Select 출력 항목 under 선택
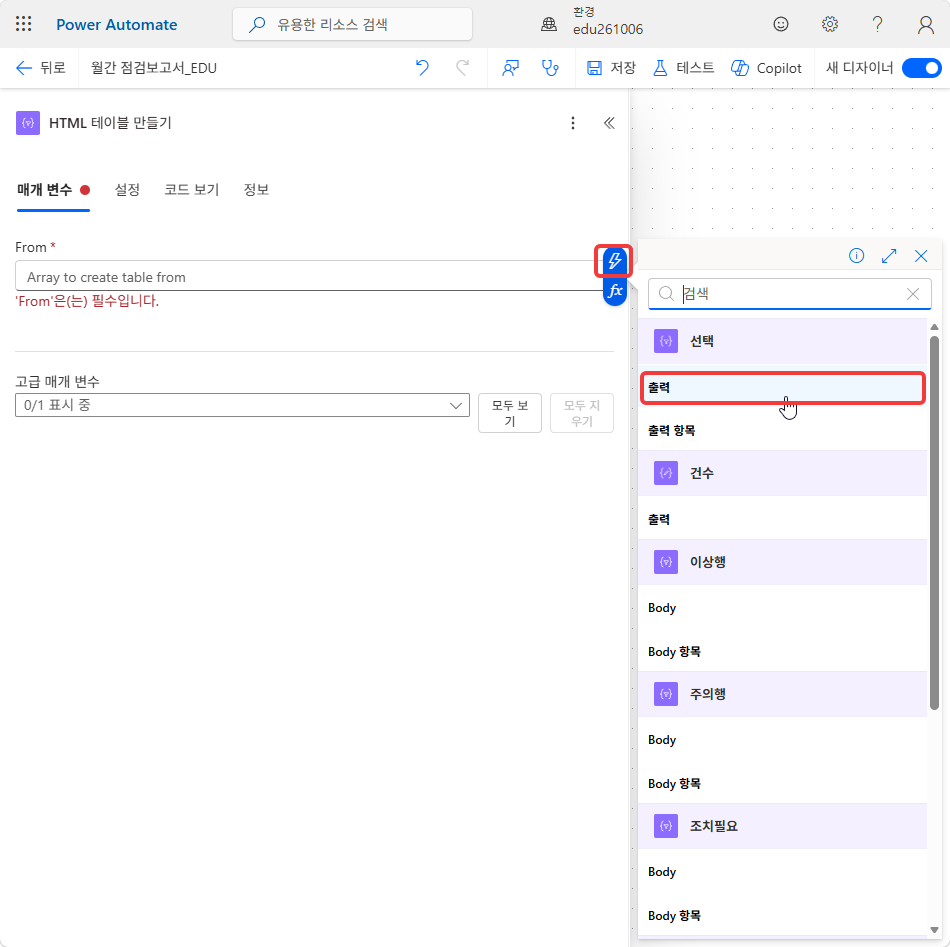Screen dimensions: 950x947 [782, 431]
